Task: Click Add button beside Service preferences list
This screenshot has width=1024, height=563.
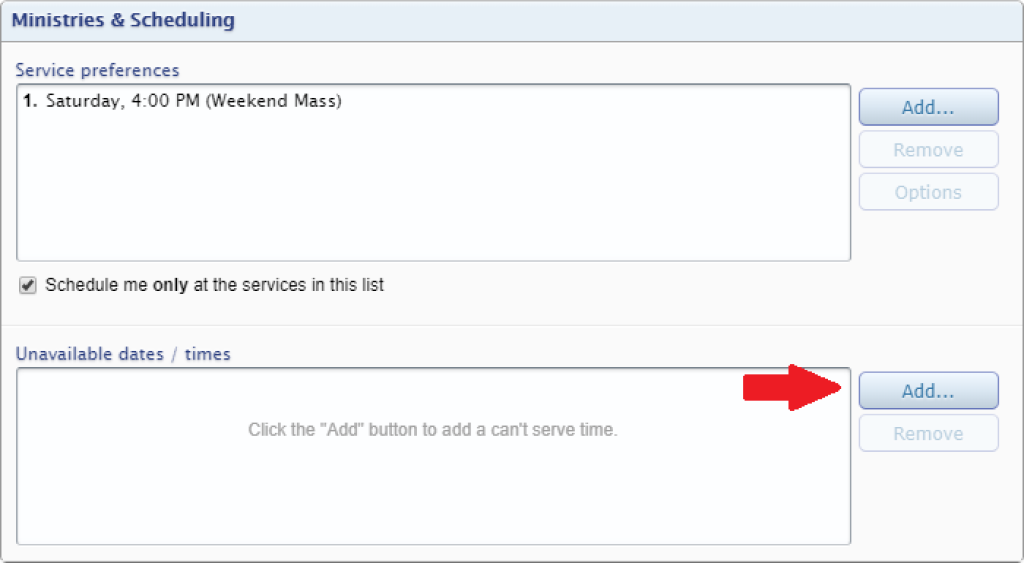Action: coord(928,107)
